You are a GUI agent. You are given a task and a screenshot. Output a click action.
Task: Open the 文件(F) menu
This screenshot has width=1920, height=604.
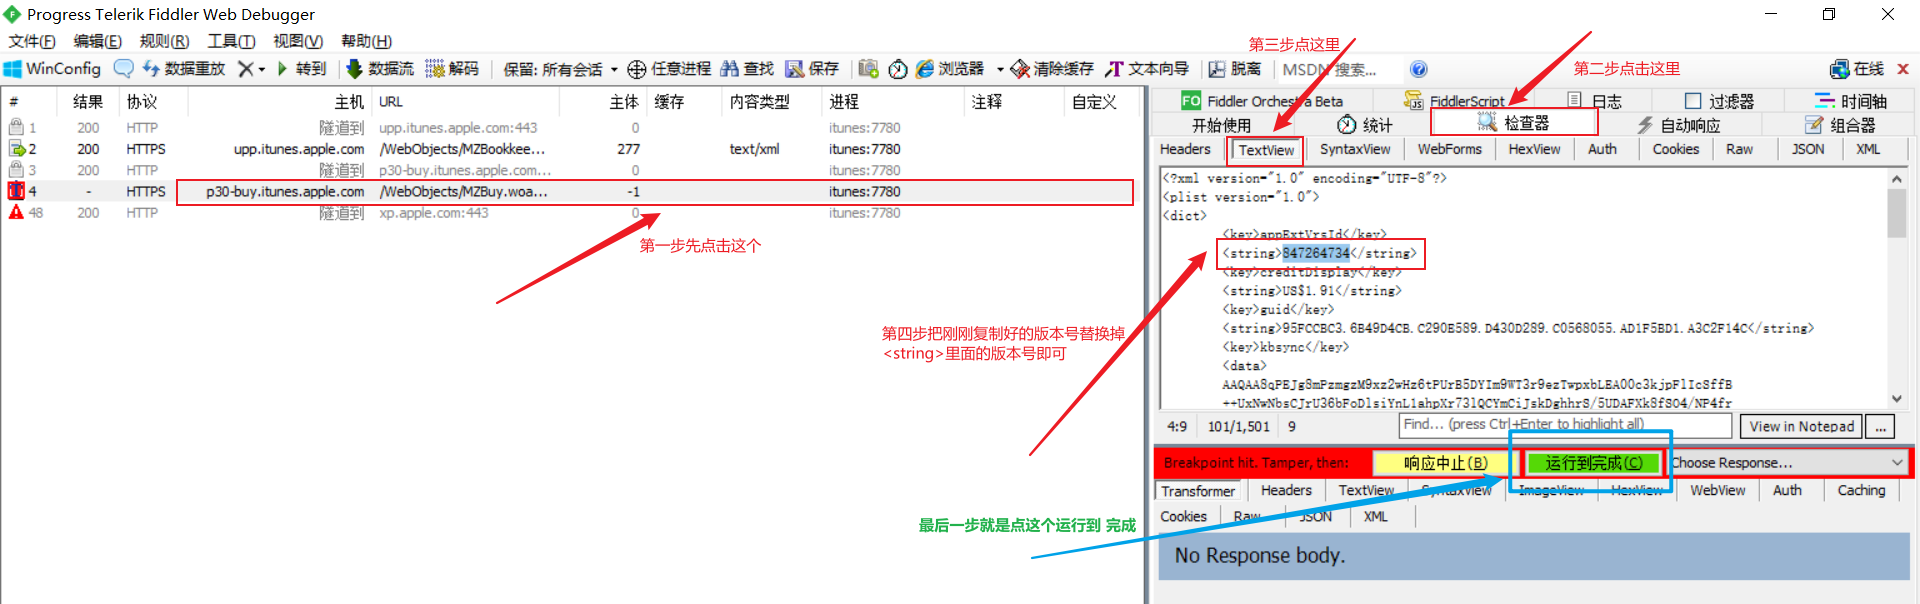32,41
